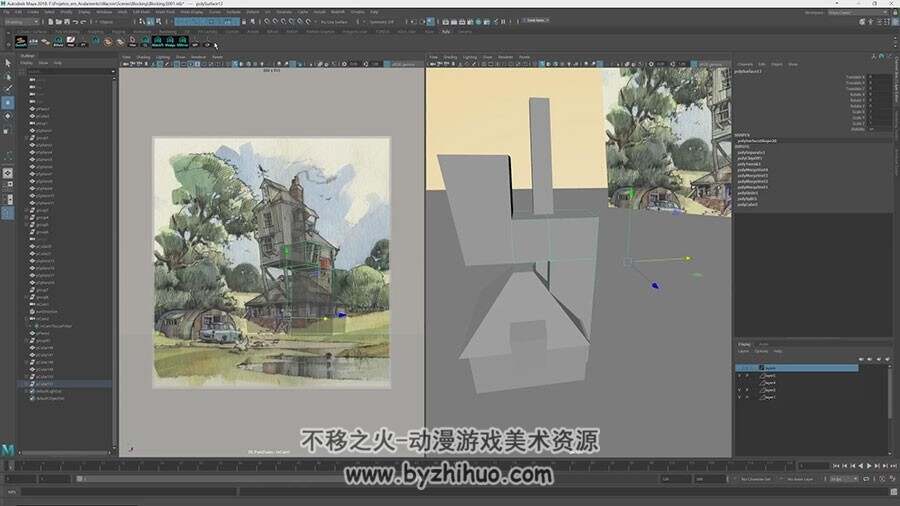
Task: Open No Anim Layer dropdown
Action: 801,479
